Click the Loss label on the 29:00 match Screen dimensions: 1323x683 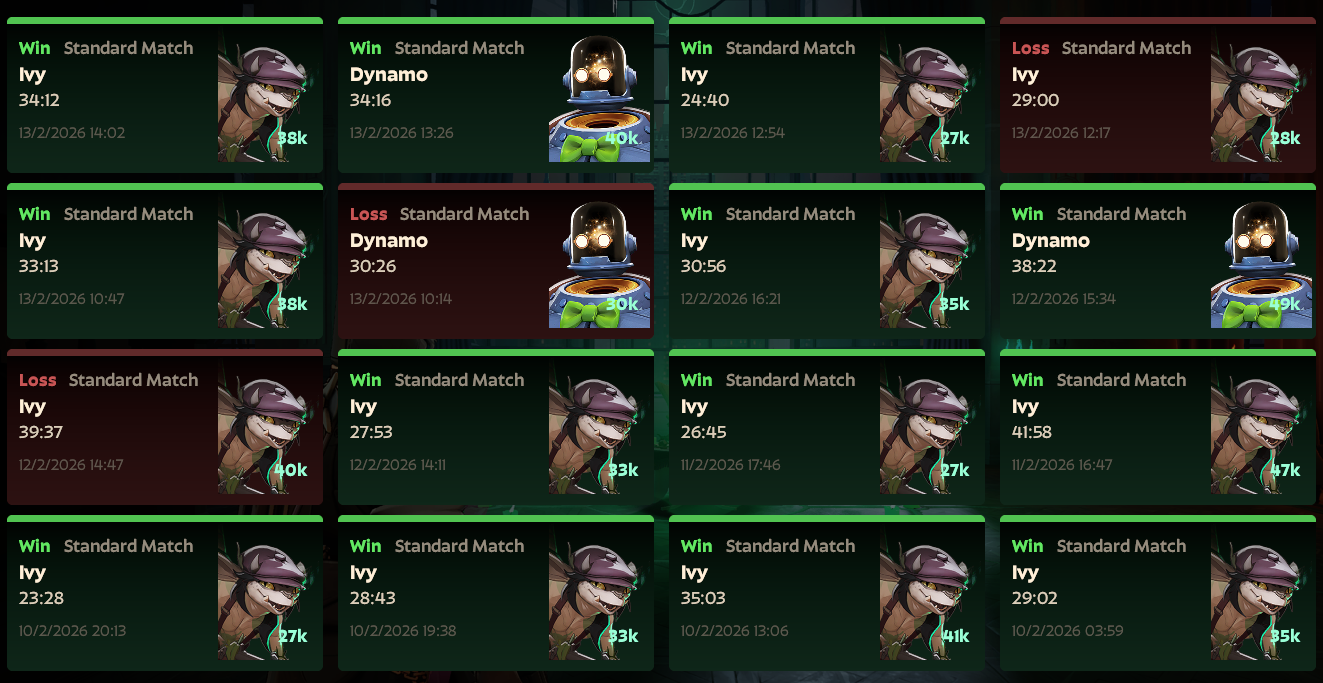pyautogui.click(x=1031, y=48)
